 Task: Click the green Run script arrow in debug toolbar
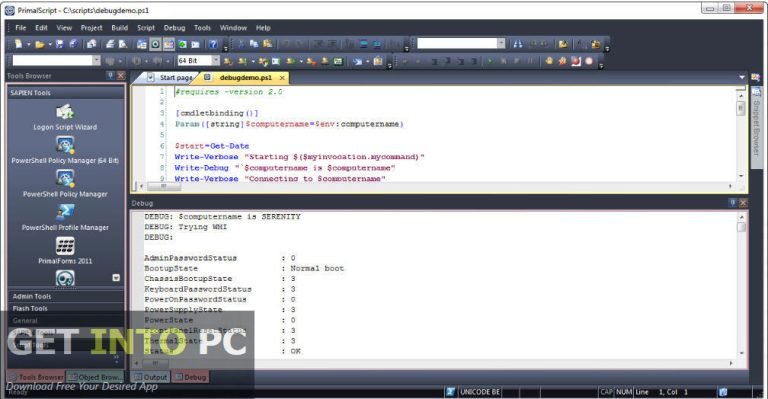[x=490, y=61]
